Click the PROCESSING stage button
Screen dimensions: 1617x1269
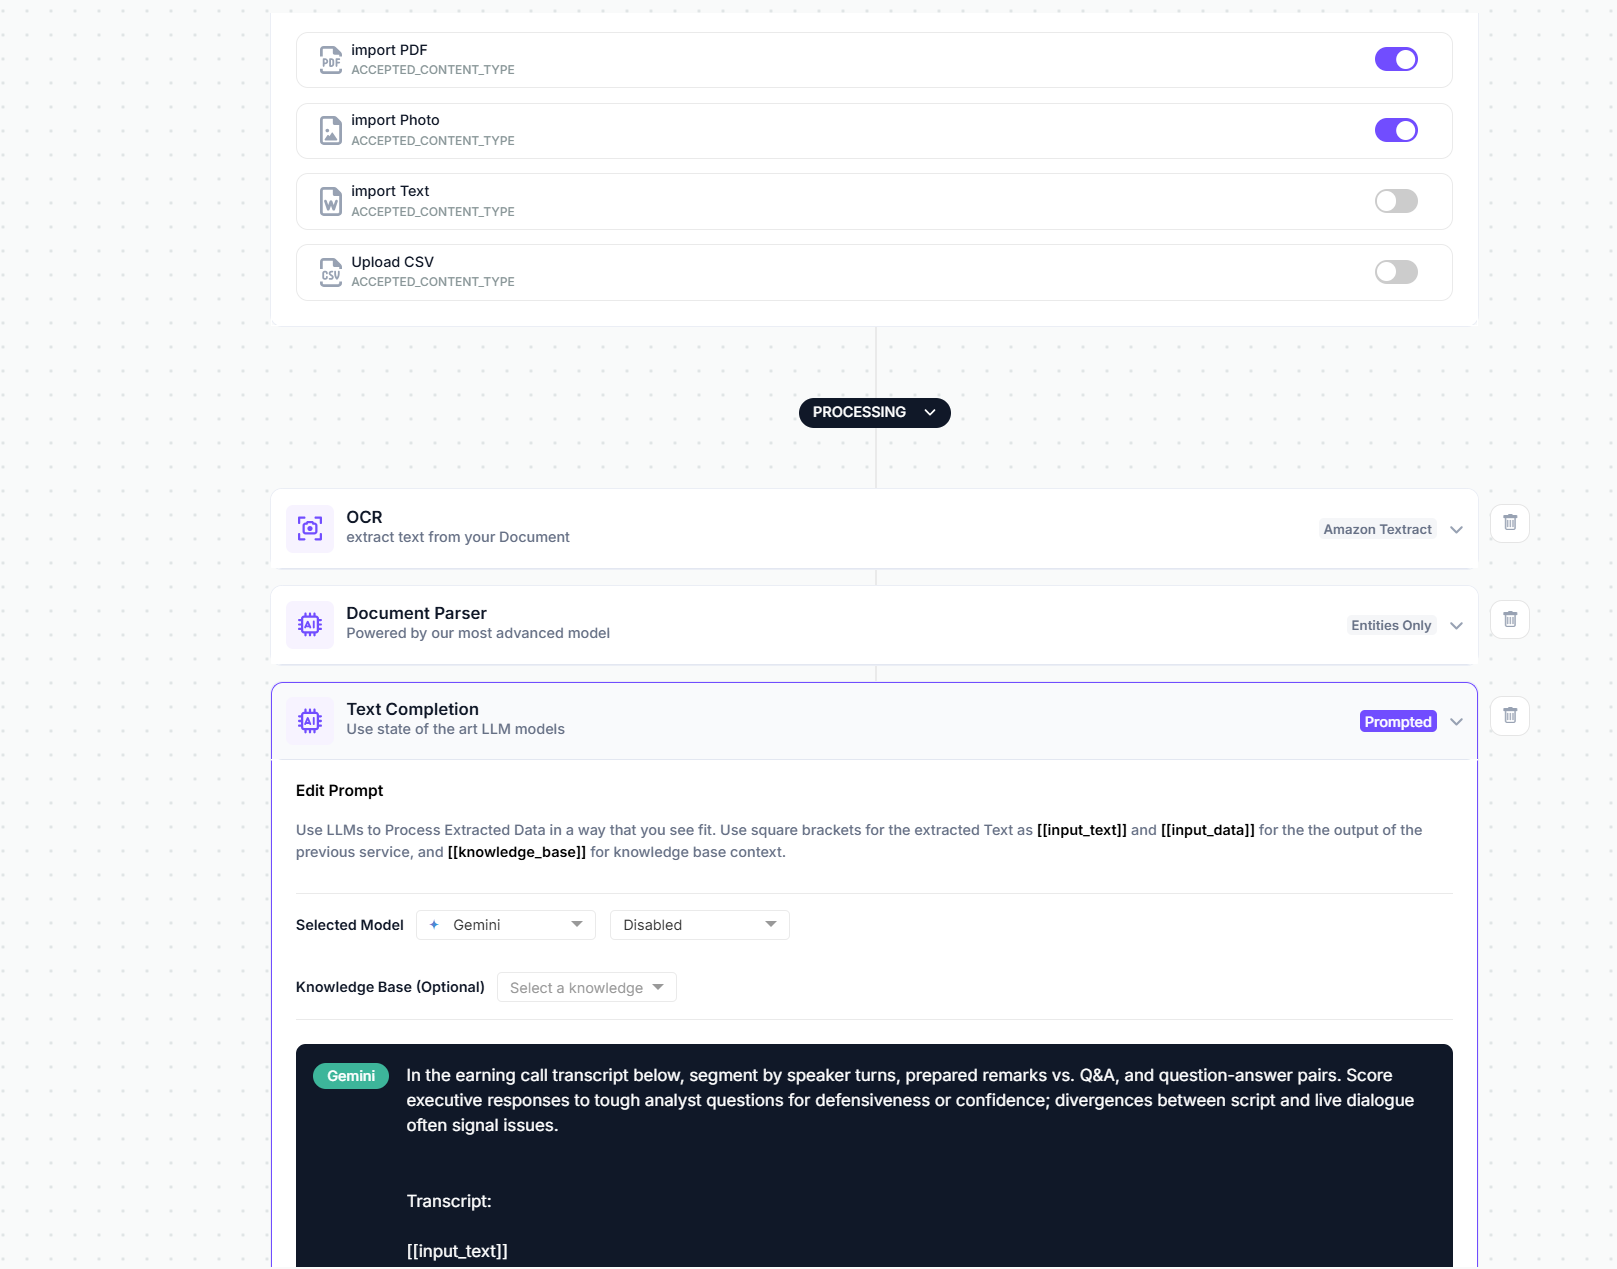[x=874, y=412]
